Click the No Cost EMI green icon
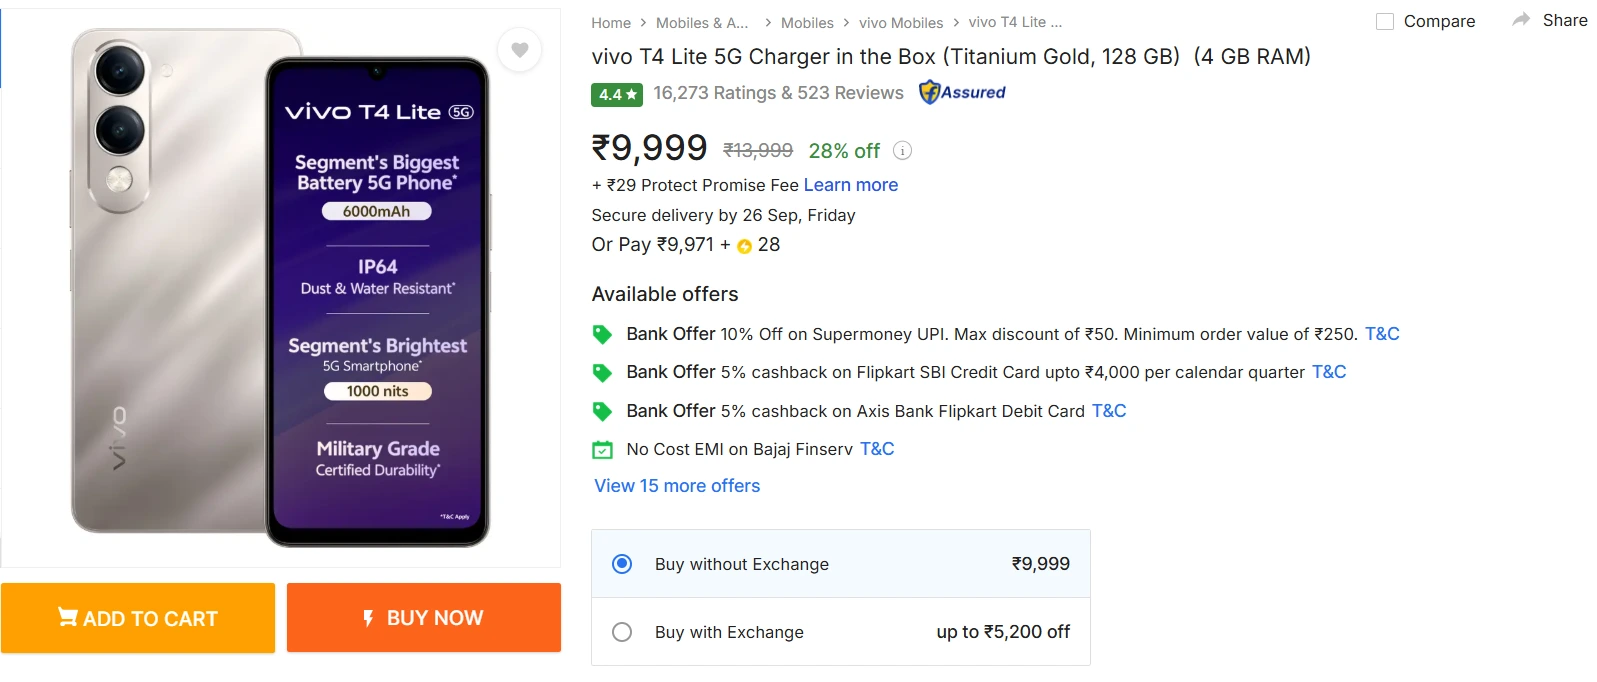Screen dimensions: 1597x682 pos(600,448)
